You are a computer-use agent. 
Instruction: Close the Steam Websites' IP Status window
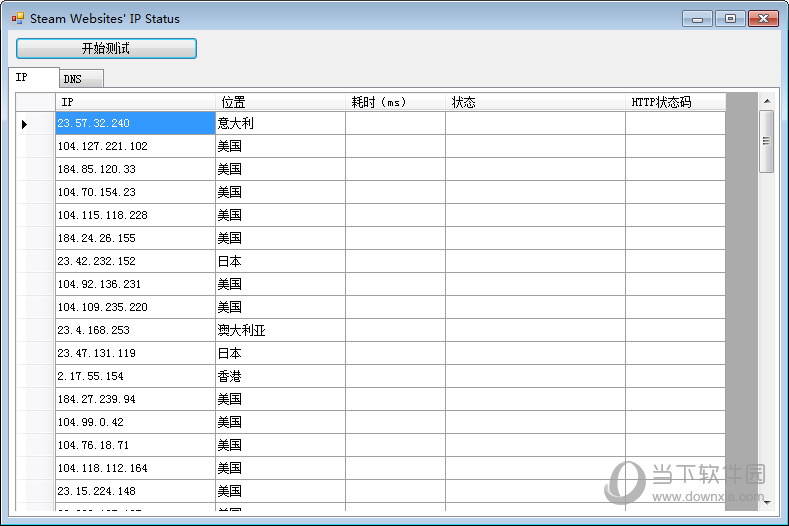coord(763,19)
